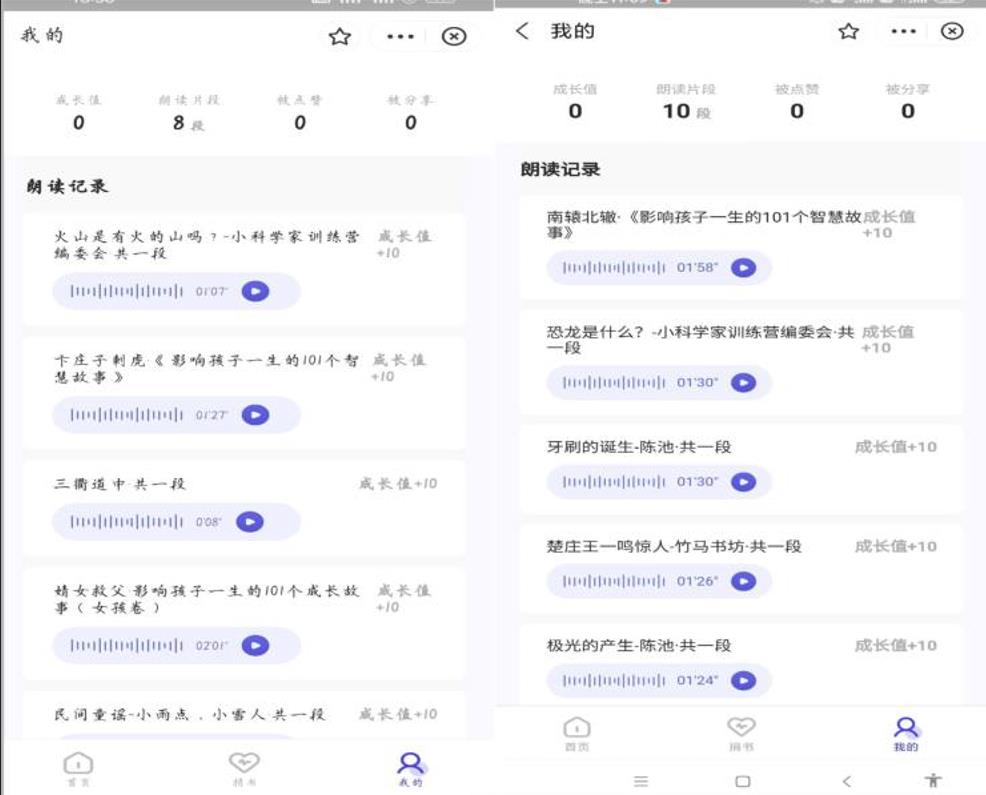Play the 极光的产生 reading clip
986x795 pixels.
click(x=743, y=681)
